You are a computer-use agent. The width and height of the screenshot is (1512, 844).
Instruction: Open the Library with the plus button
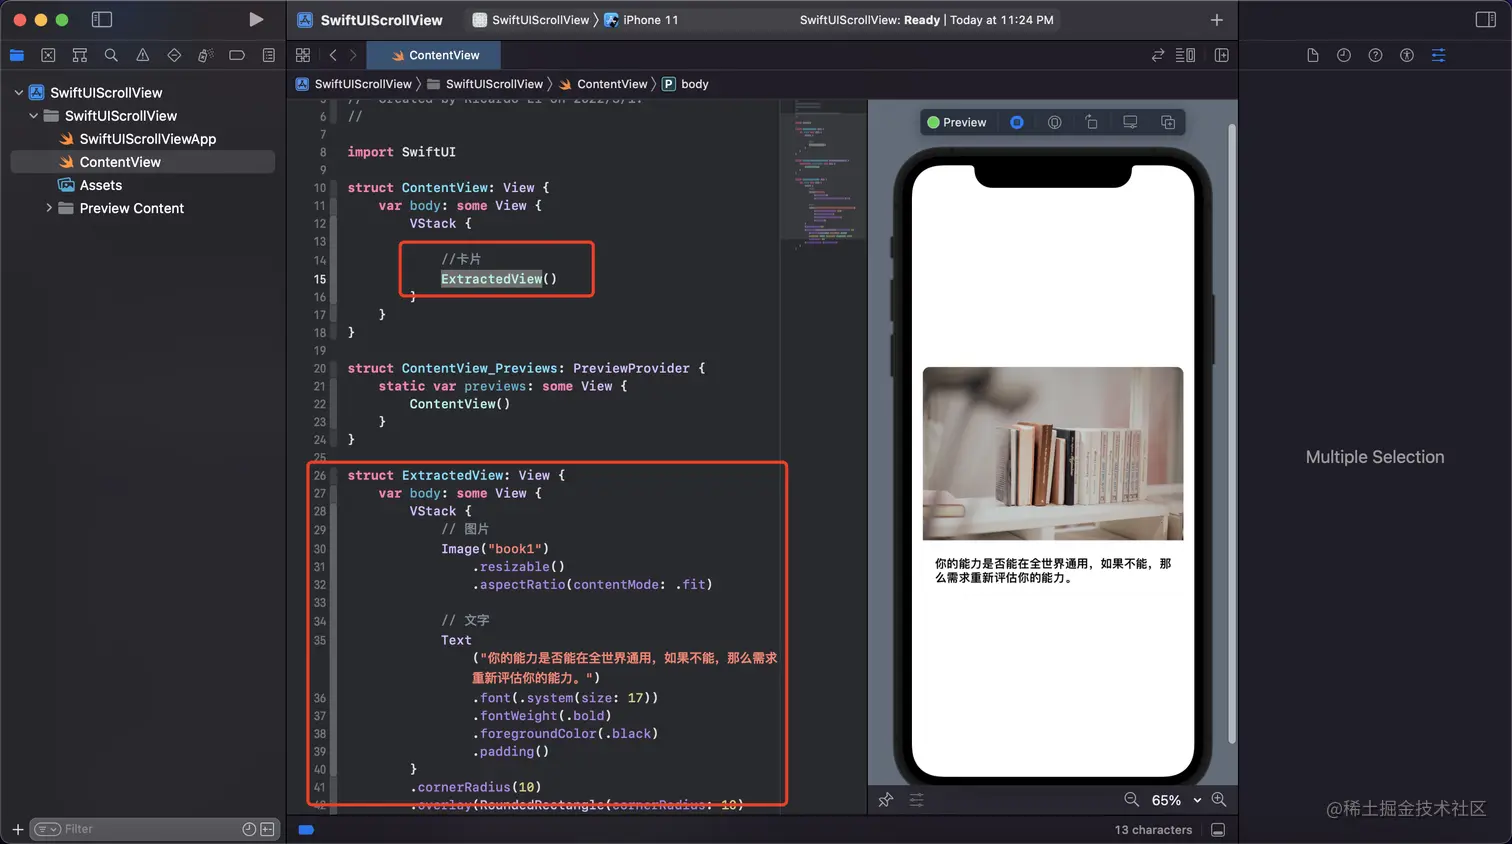(x=1216, y=20)
